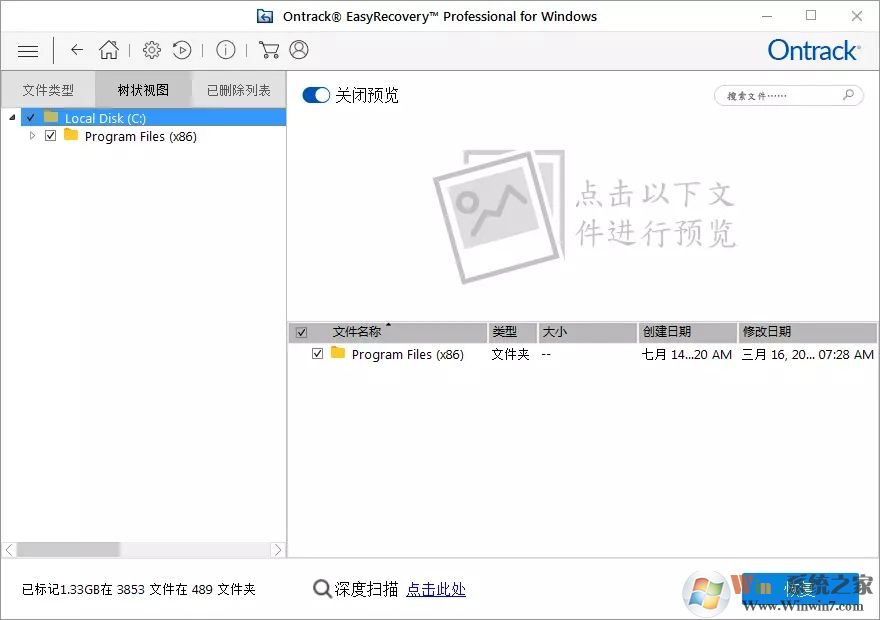Sort by 创建日期 column header

(688, 332)
